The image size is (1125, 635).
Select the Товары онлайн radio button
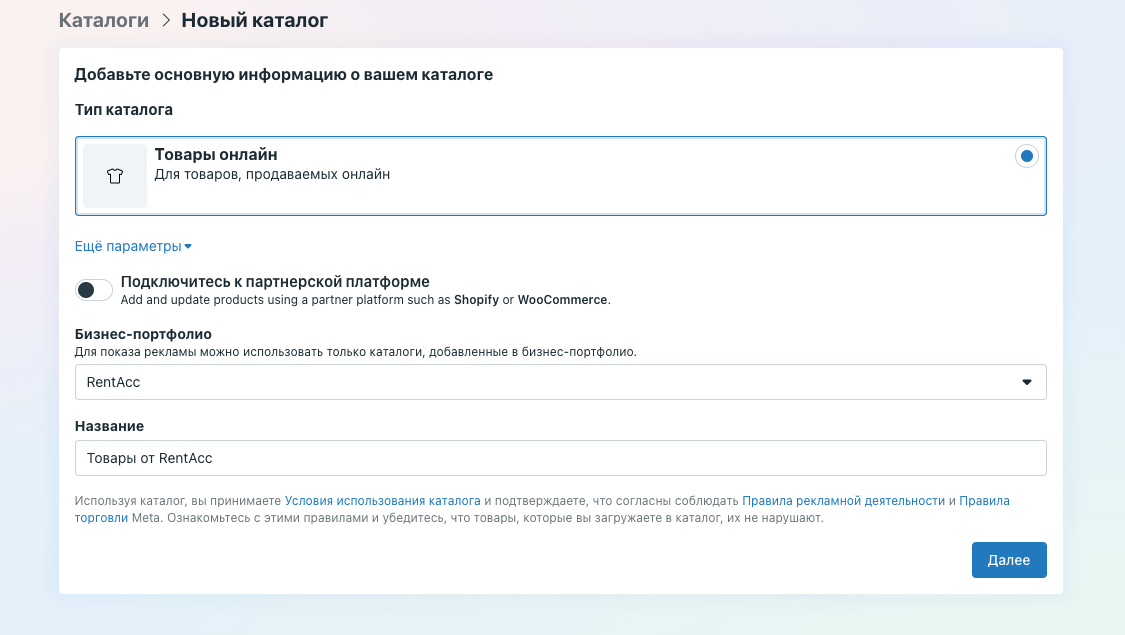coord(1027,156)
